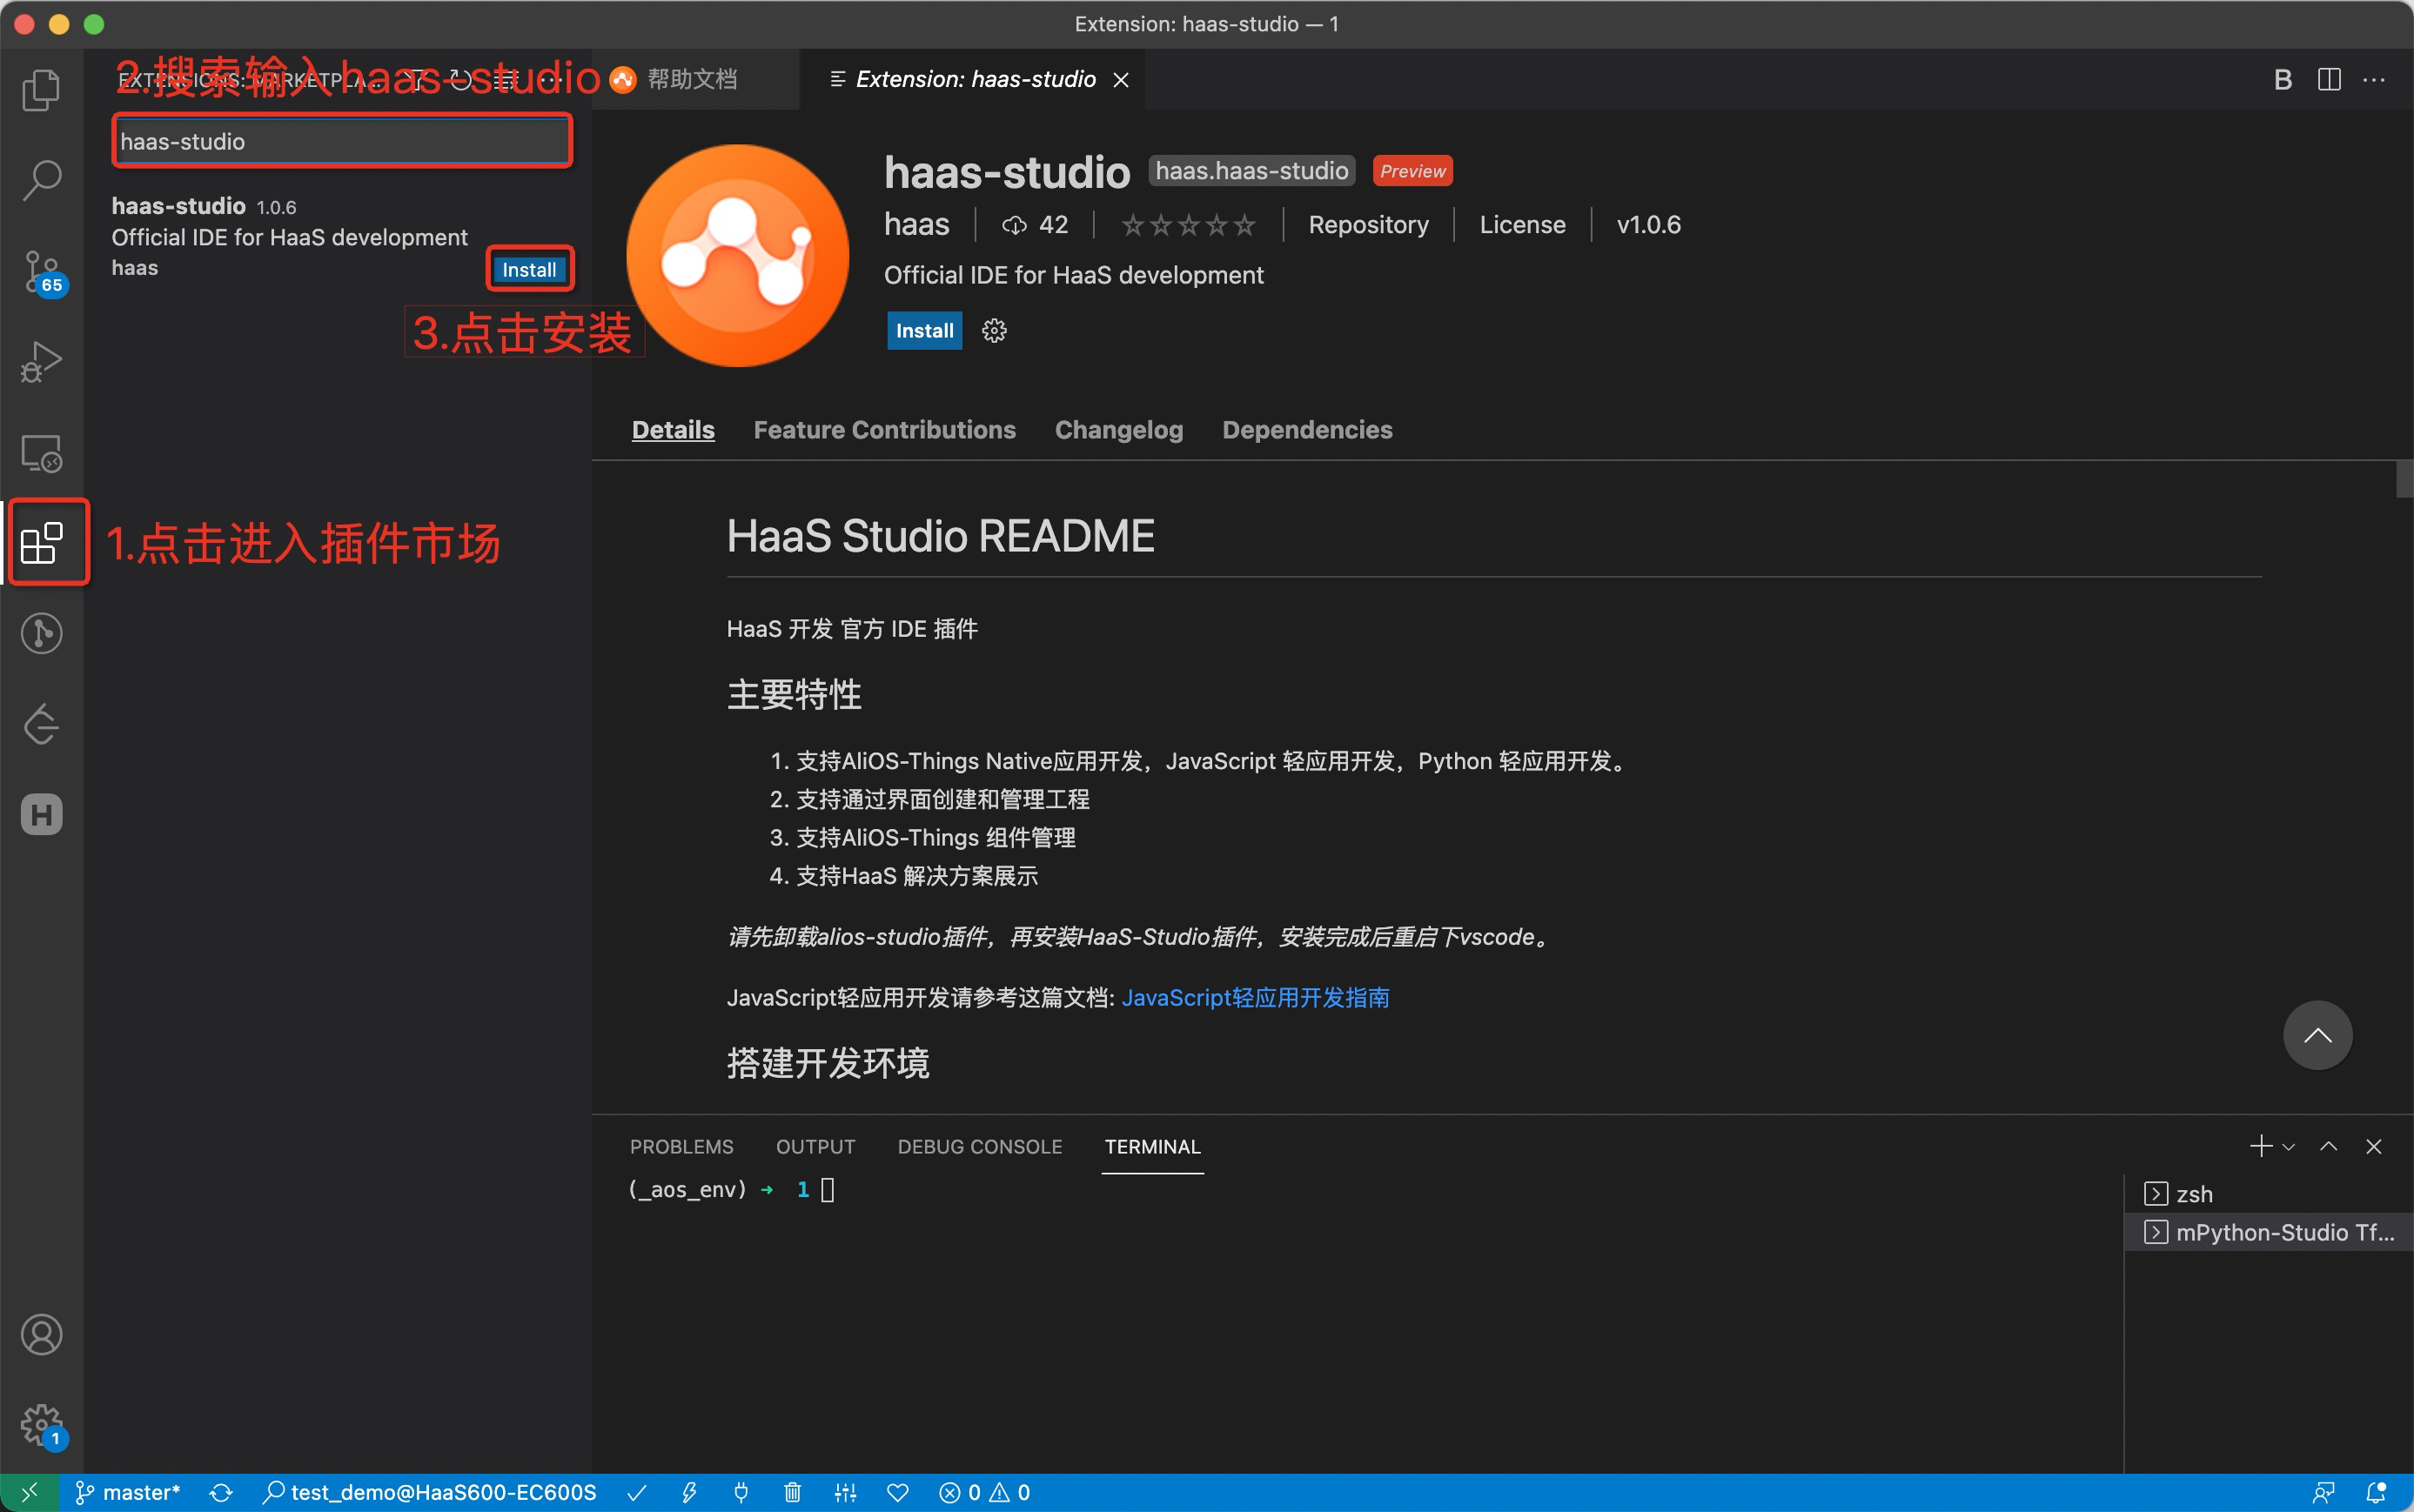This screenshot has height=1512, width=2414.
Task: Click the master* git branch in status bar
Action: coord(128,1493)
